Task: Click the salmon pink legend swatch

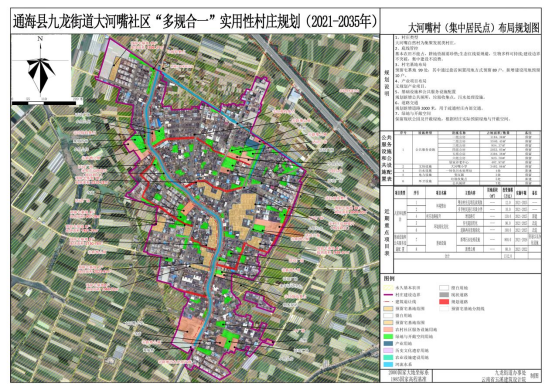Action: [x=388, y=330]
